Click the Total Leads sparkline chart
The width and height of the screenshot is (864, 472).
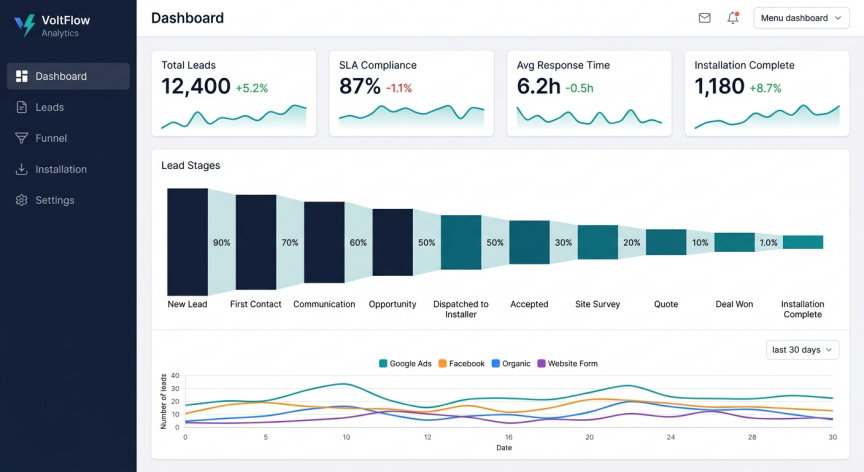[x=234, y=117]
